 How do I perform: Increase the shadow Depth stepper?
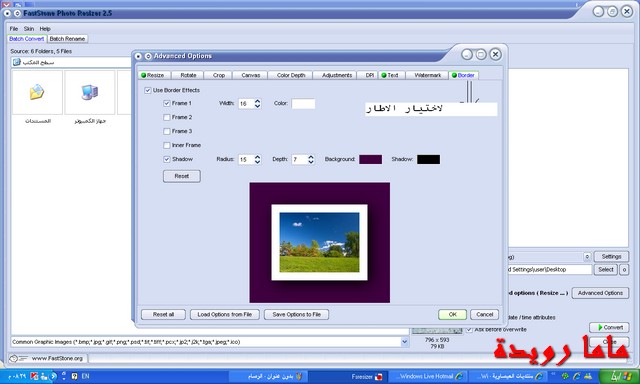pos(311,157)
